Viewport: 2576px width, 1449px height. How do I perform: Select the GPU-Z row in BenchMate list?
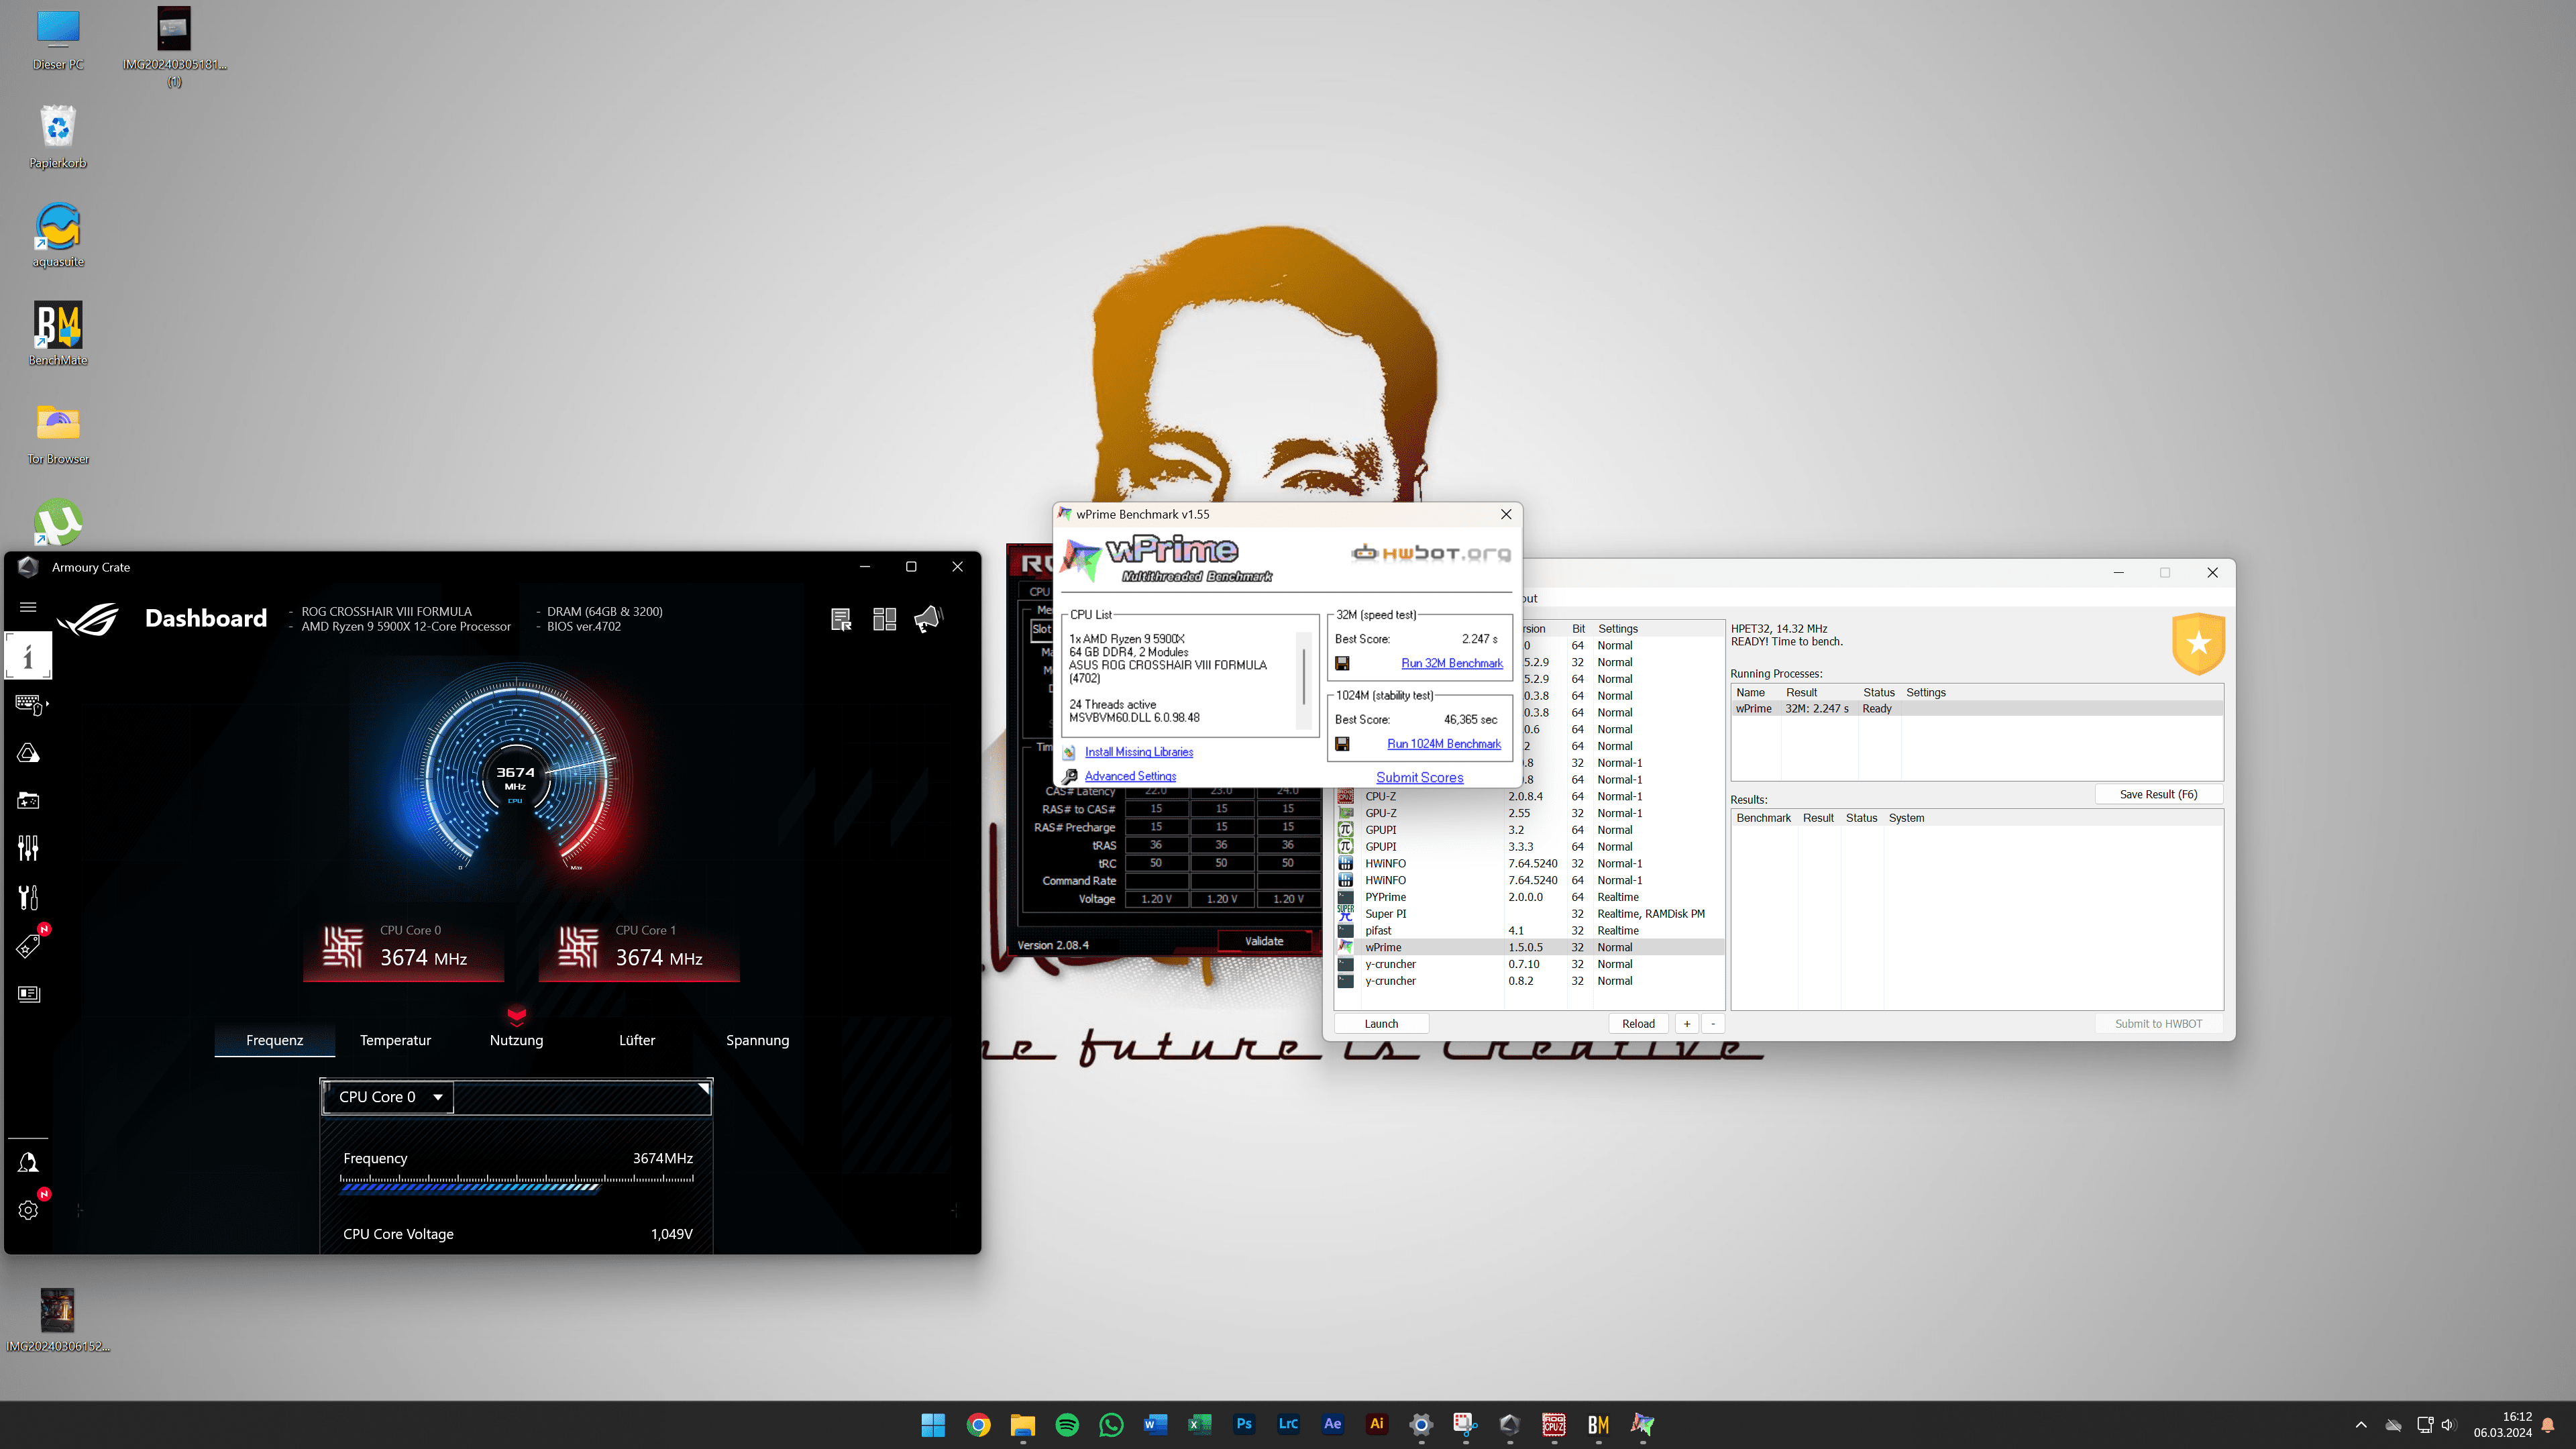point(1530,814)
